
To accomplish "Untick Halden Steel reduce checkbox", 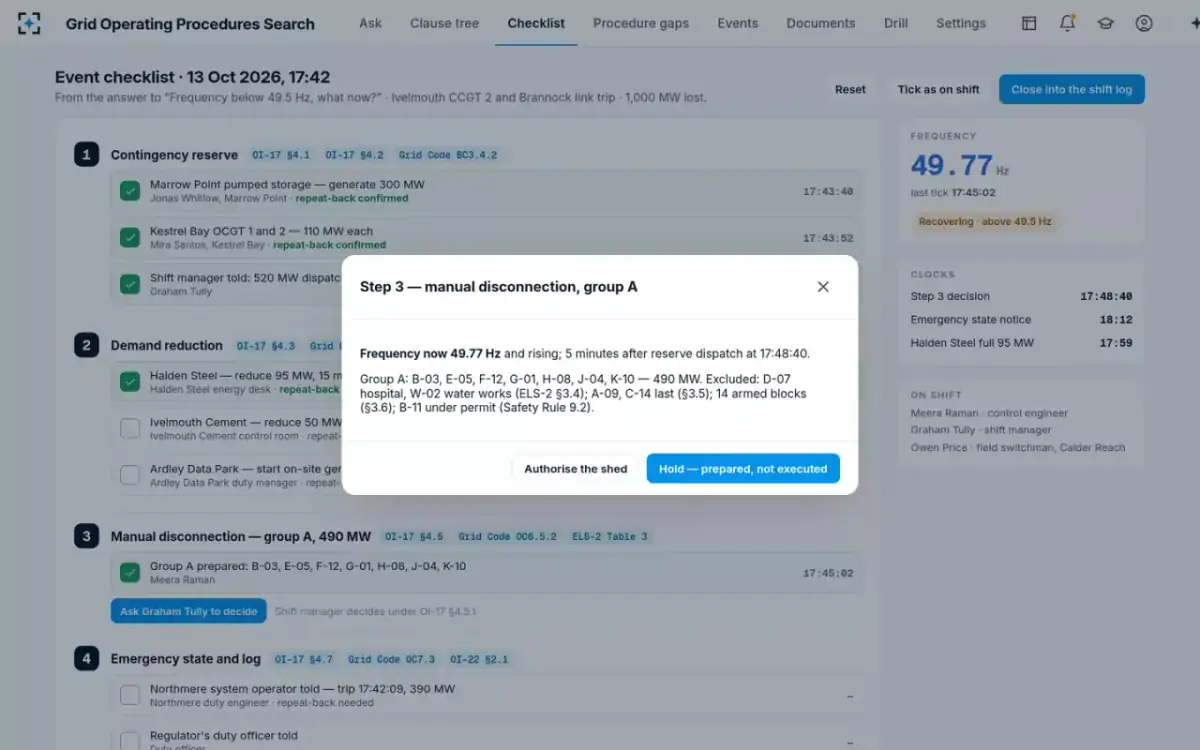I will [130, 382].
